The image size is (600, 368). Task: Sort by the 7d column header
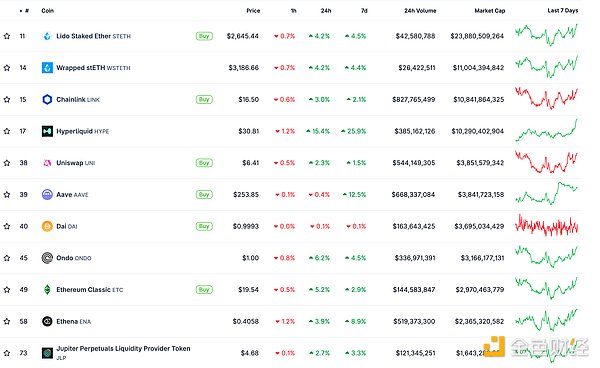tap(364, 11)
